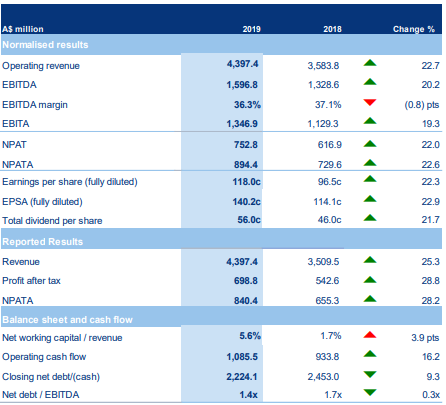The height and width of the screenshot is (405, 446).
Task: Click the green down arrow for Closing net debt
Action: (x=370, y=374)
